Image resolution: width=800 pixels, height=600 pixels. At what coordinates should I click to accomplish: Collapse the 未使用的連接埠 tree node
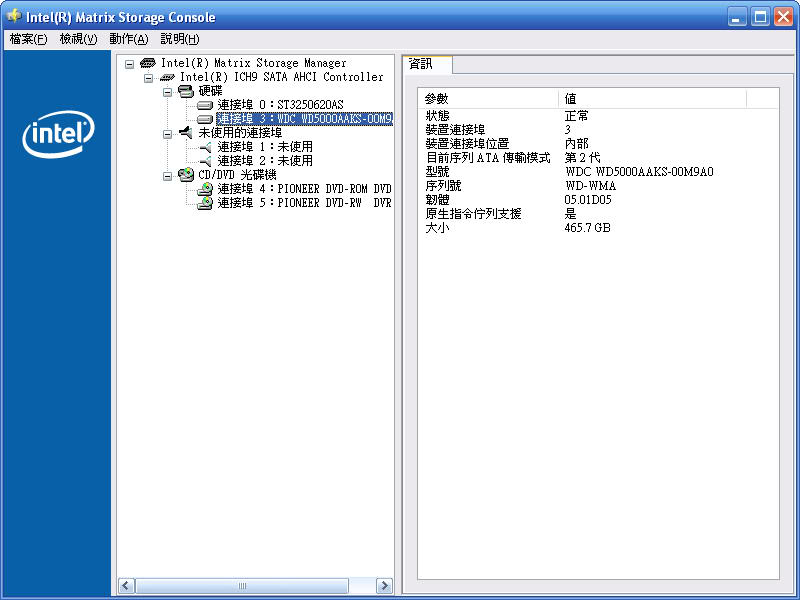point(167,134)
